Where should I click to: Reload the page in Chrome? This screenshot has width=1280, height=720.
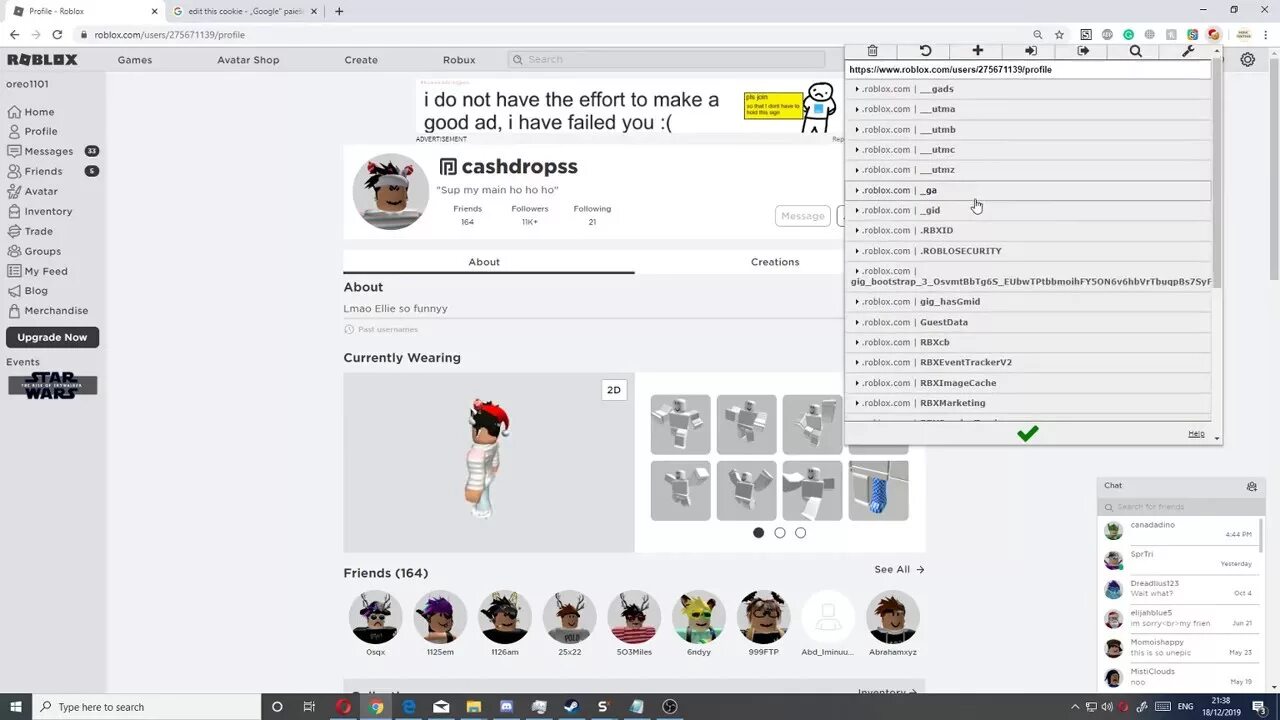click(57, 35)
